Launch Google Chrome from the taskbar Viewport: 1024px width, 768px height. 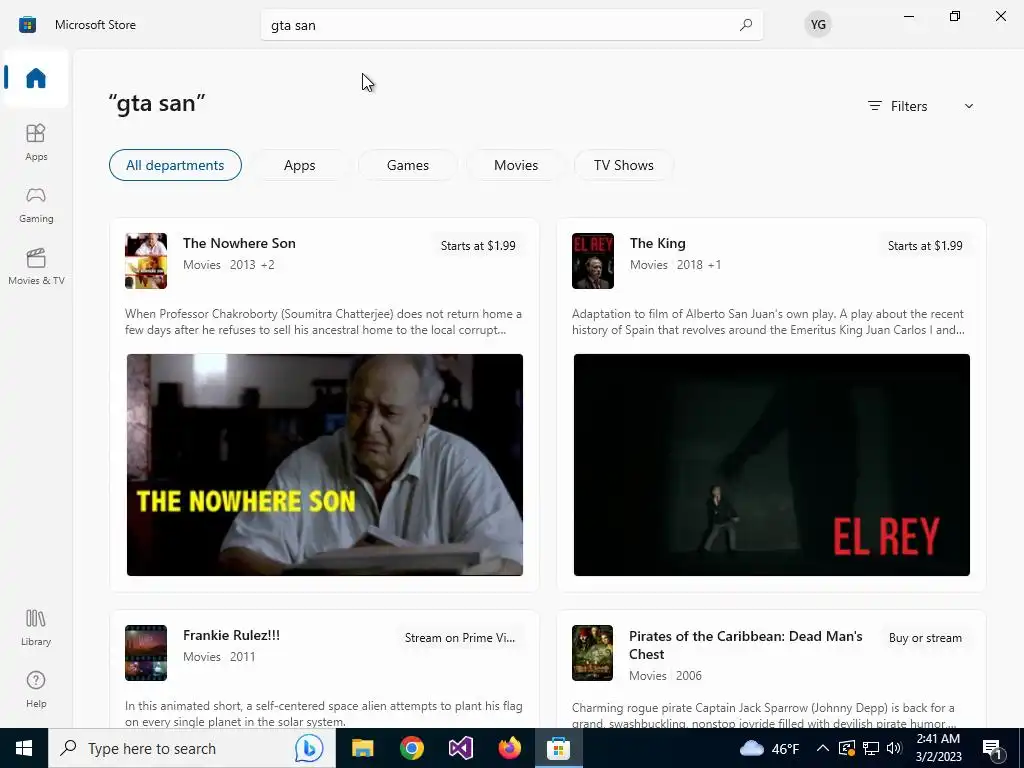pos(411,748)
